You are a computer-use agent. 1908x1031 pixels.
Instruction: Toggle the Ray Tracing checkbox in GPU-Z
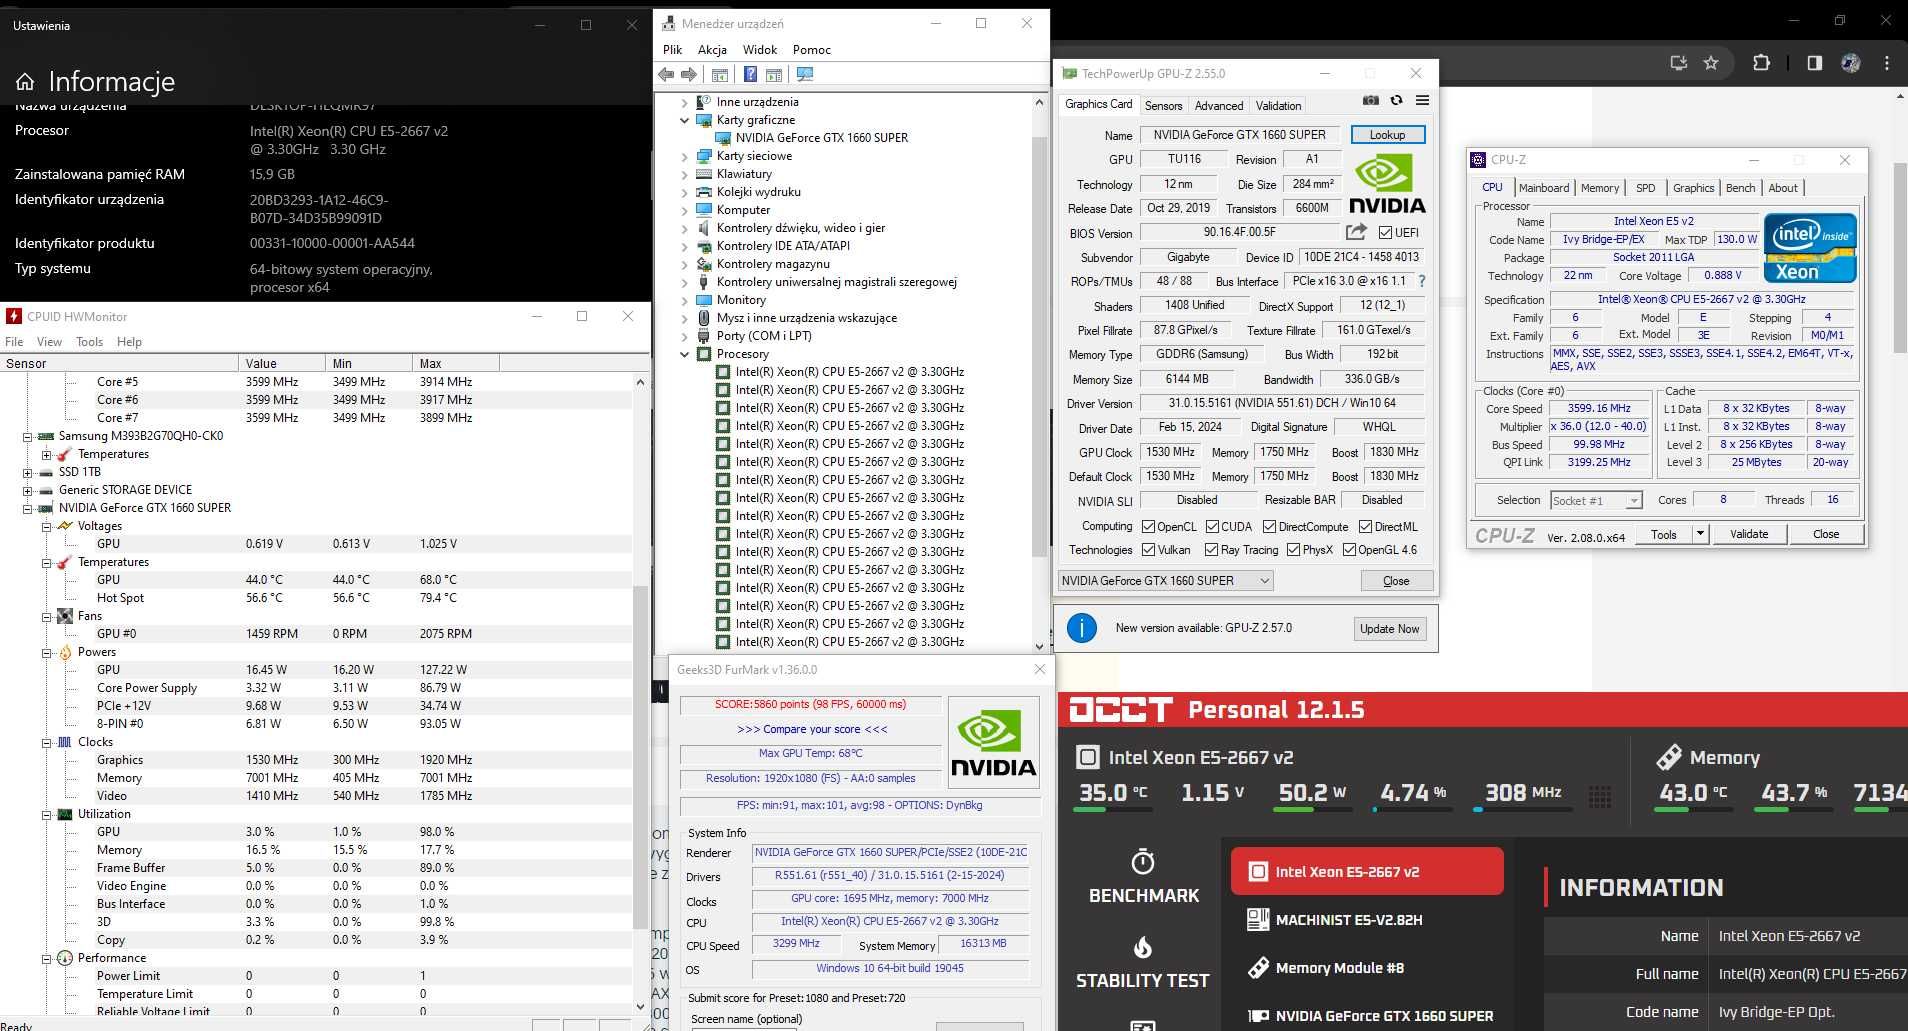(x=1212, y=550)
